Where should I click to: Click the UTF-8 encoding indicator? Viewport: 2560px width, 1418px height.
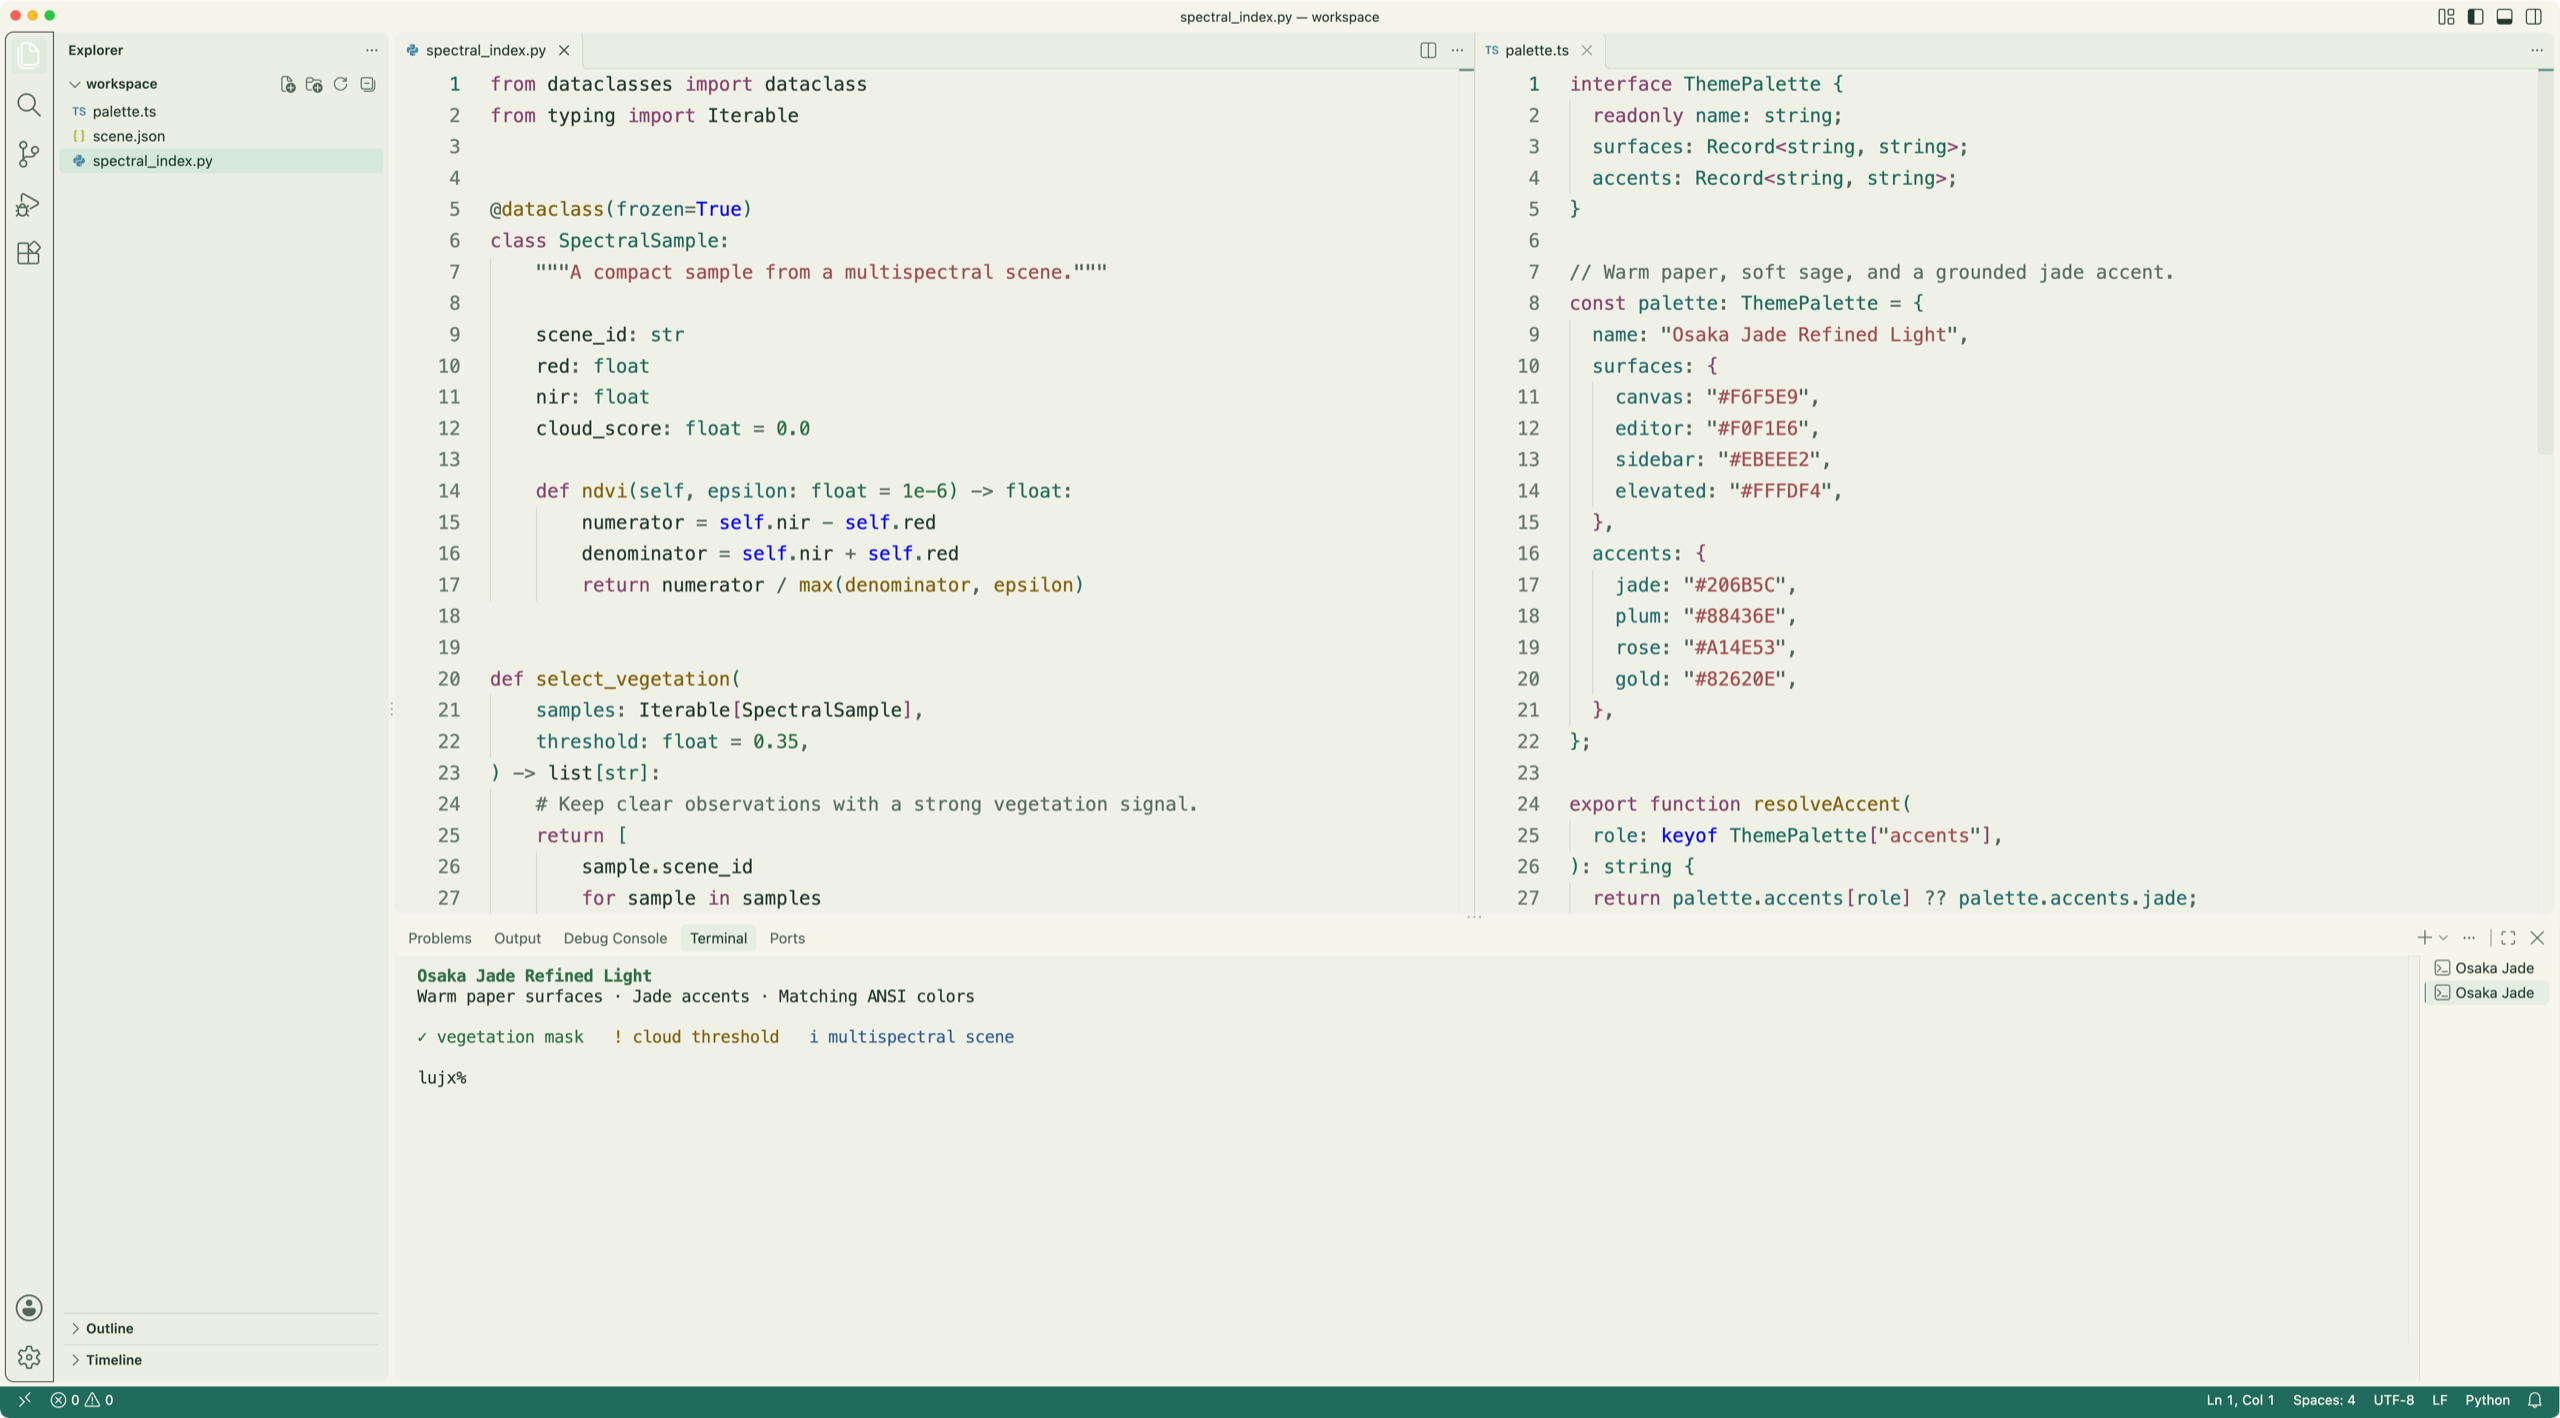(x=2394, y=1400)
